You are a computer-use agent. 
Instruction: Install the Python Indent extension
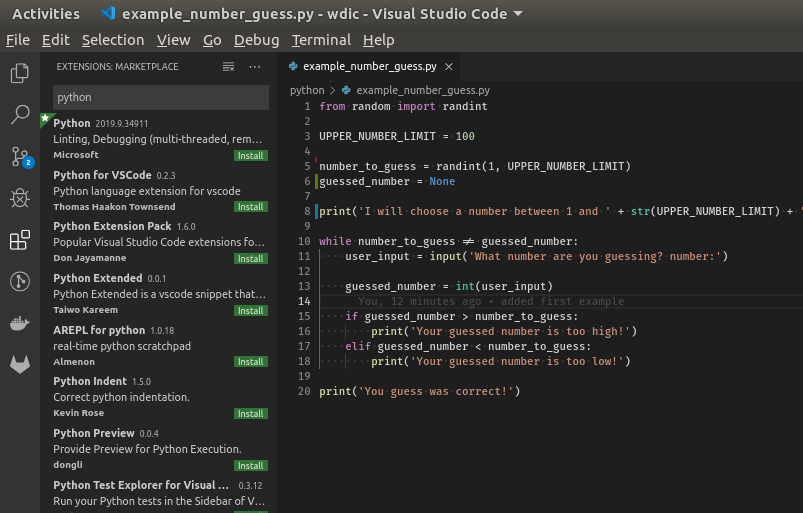[x=250, y=414]
